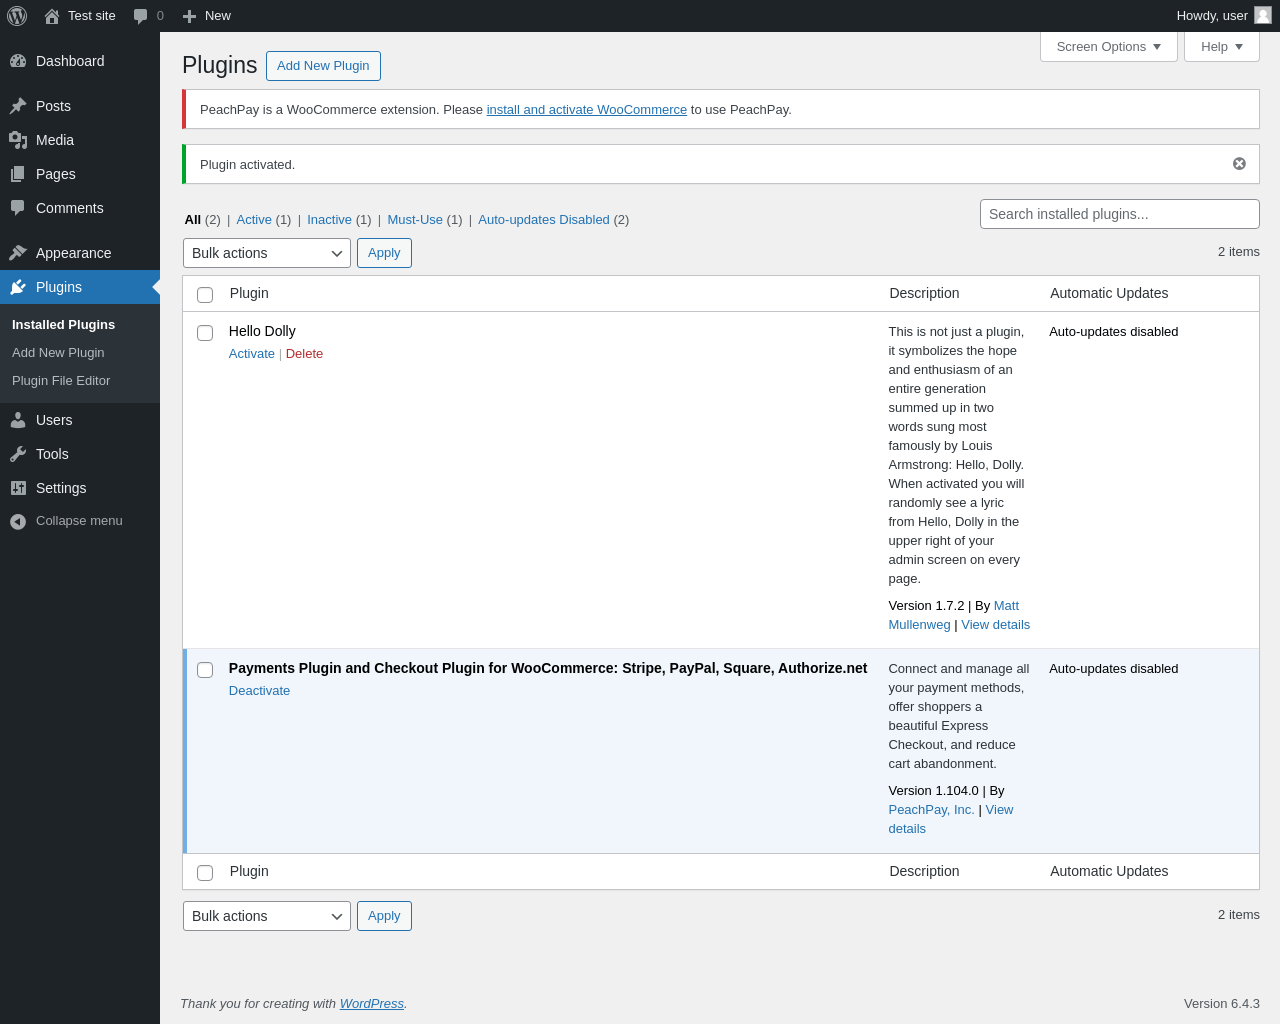Image resolution: width=1280 pixels, height=1024 pixels.
Task: Open the user avatar in admin bar
Action: (x=1263, y=15)
